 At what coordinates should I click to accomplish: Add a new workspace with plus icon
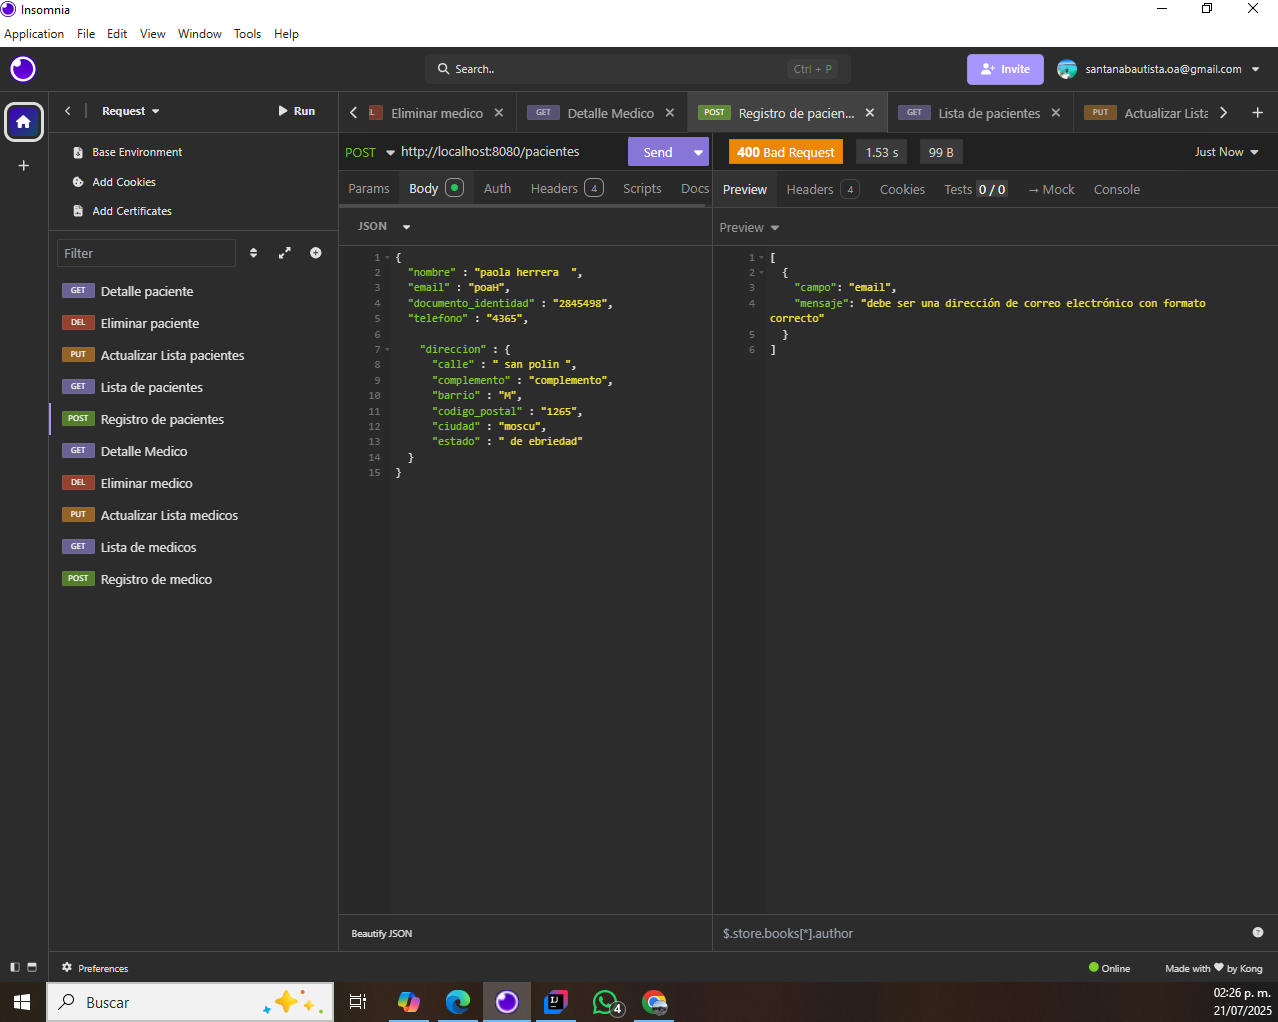(23, 166)
